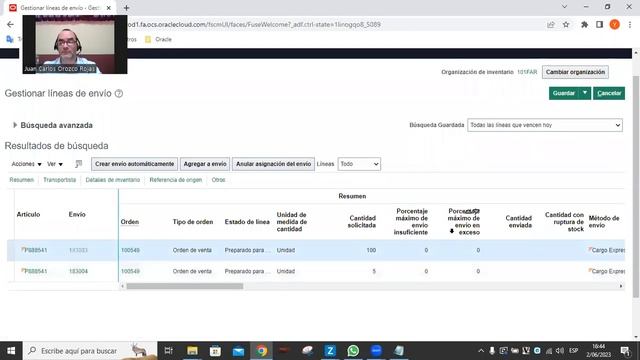Open the Guardar button dropdown arrow
The width and height of the screenshot is (640, 360).
pyautogui.click(x=584, y=93)
